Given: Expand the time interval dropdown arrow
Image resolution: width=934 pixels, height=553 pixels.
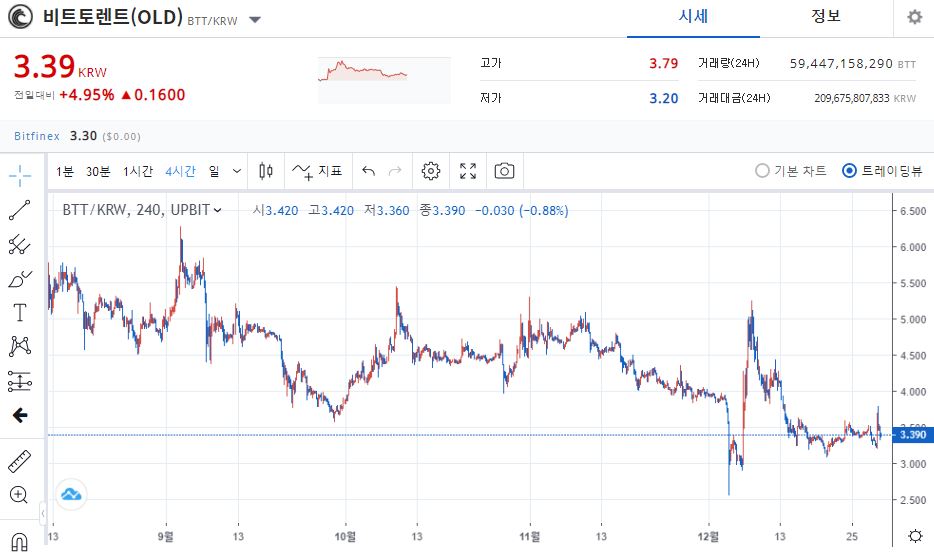Looking at the screenshot, I should pos(236,172).
